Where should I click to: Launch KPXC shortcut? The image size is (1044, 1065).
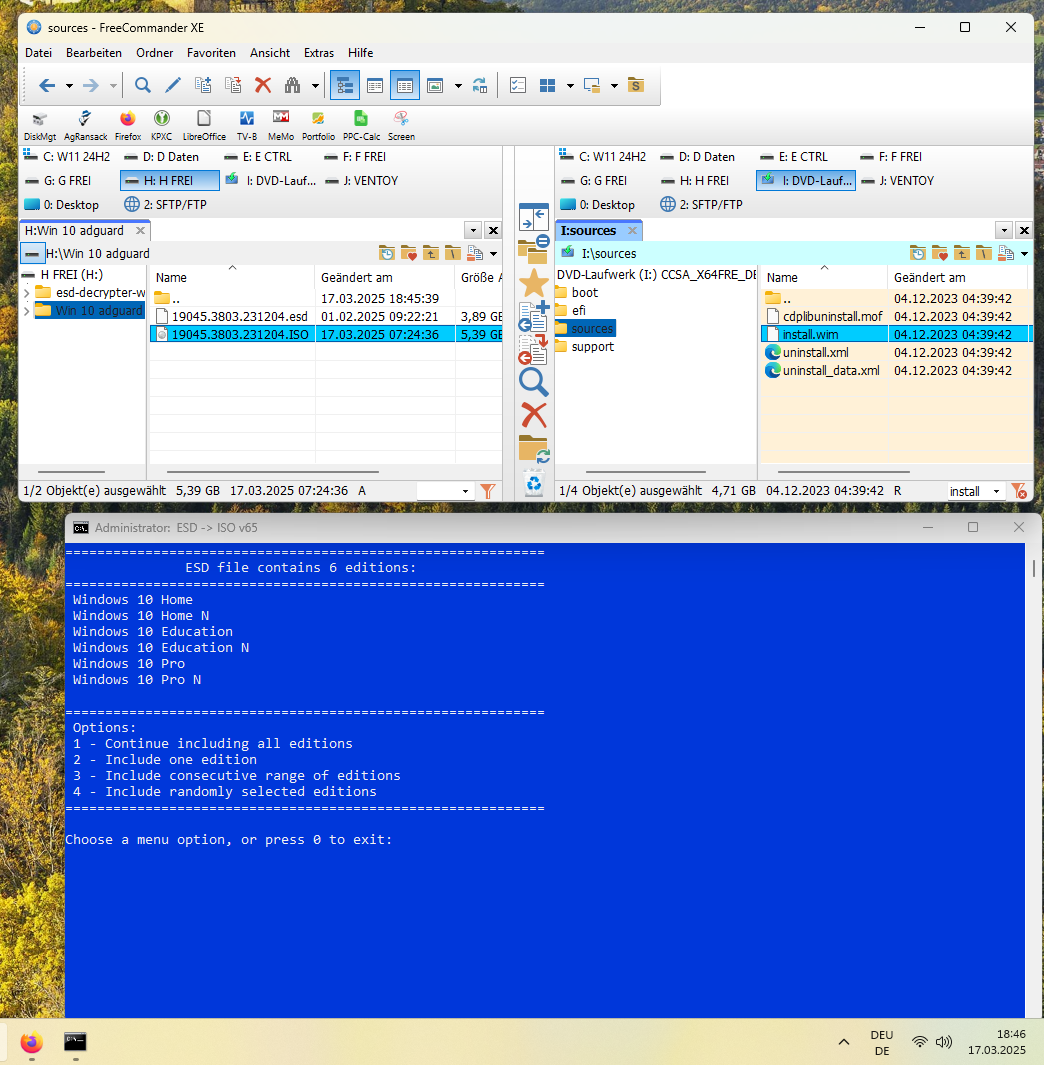coord(162,126)
